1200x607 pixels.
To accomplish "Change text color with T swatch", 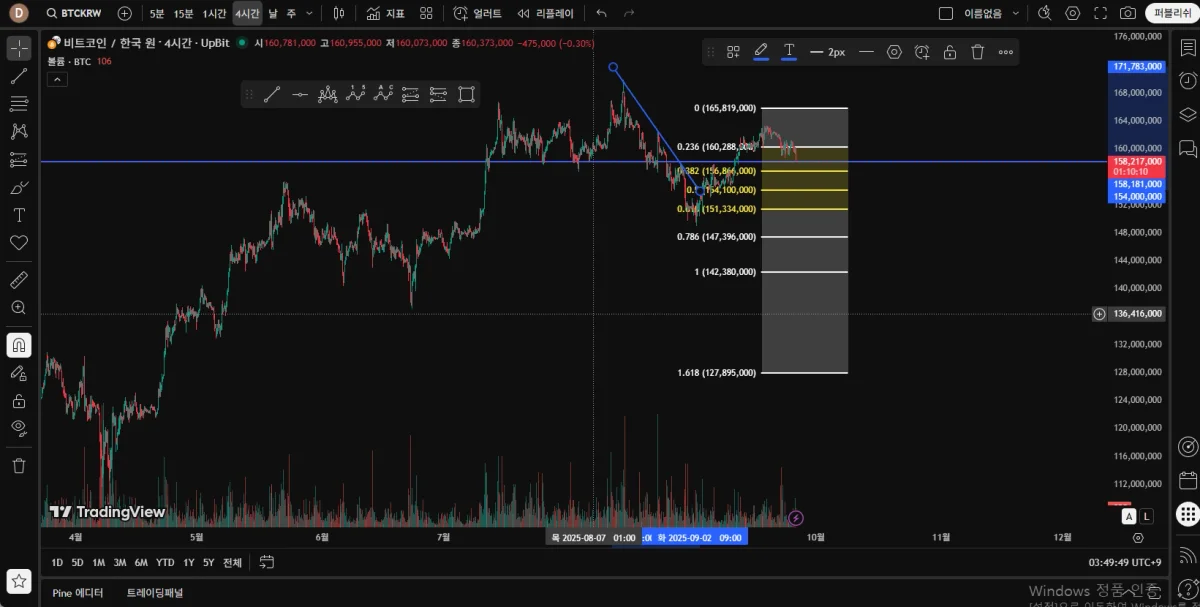I will pos(789,52).
